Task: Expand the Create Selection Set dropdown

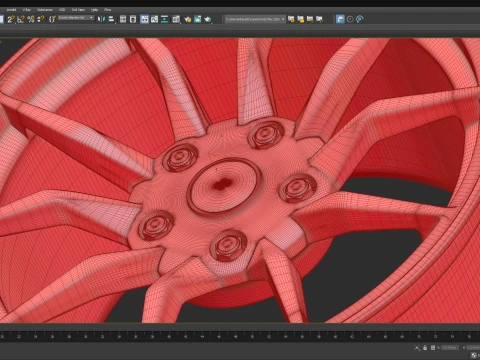Action: (76, 18)
